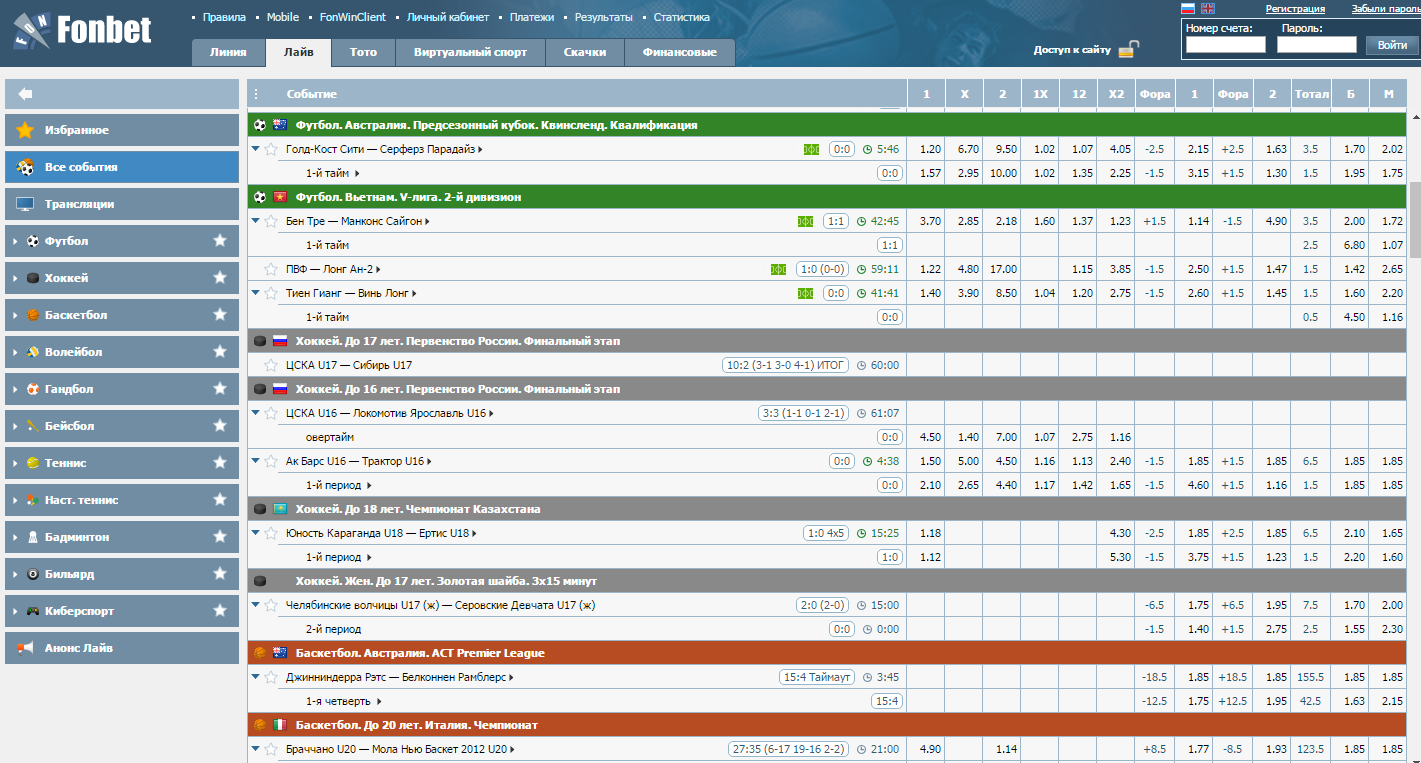Open the Личный кабинет link
Screen dimensions: 1421x763
(448, 17)
